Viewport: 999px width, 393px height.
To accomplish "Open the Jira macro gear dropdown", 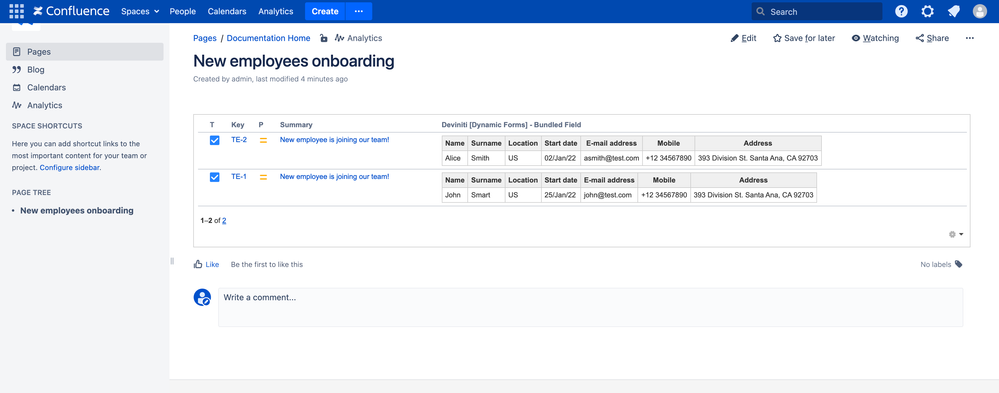I will click(956, 234).
